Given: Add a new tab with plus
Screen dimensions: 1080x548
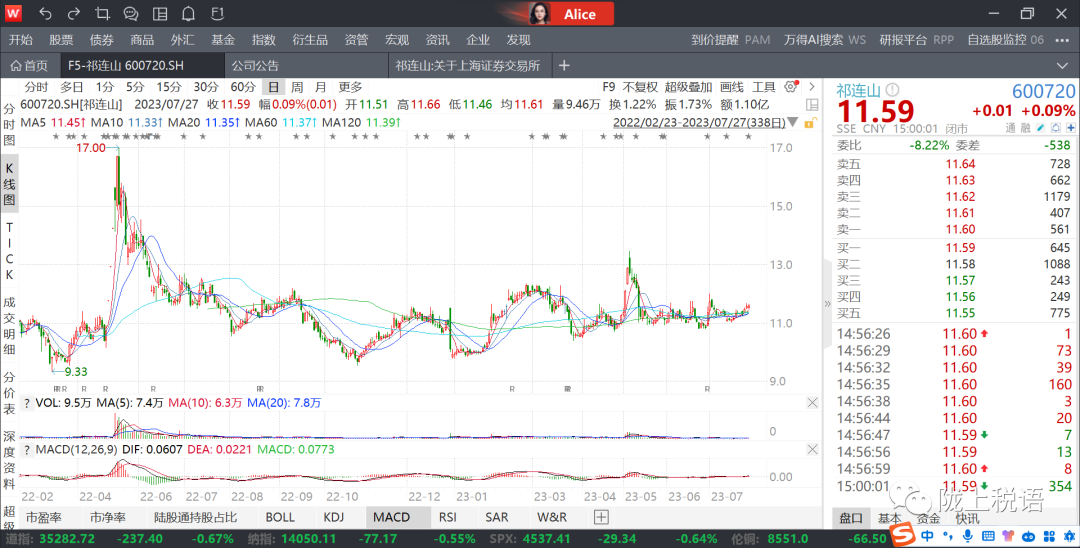Looking at the screenshot, I should [564, 65].
